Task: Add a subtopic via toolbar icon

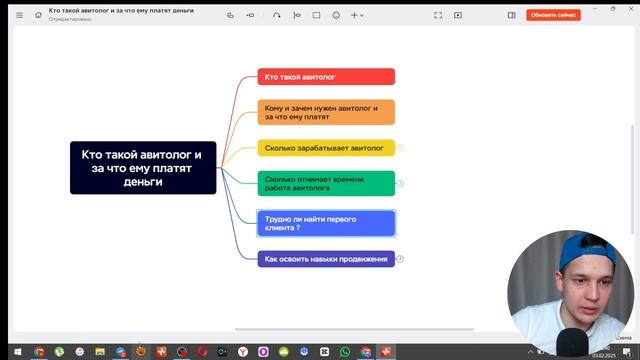Action: [x=250, y=15]
